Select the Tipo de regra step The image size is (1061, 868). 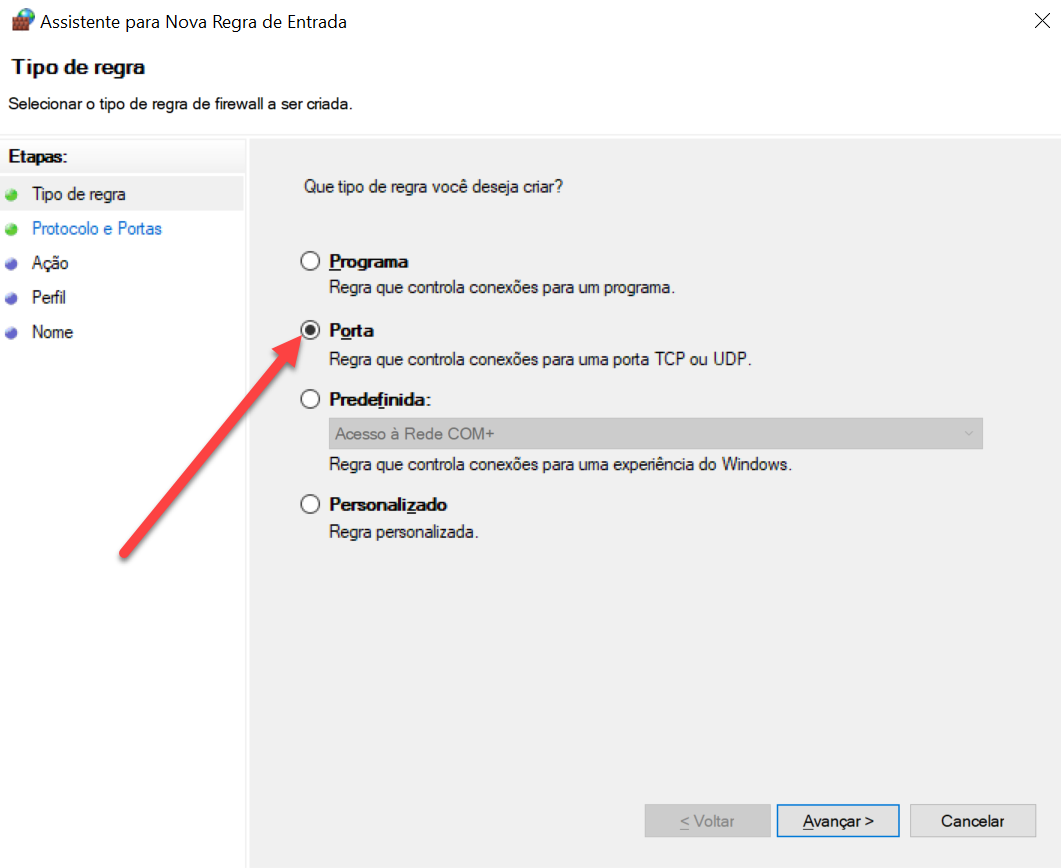click(x=79, y=194)
